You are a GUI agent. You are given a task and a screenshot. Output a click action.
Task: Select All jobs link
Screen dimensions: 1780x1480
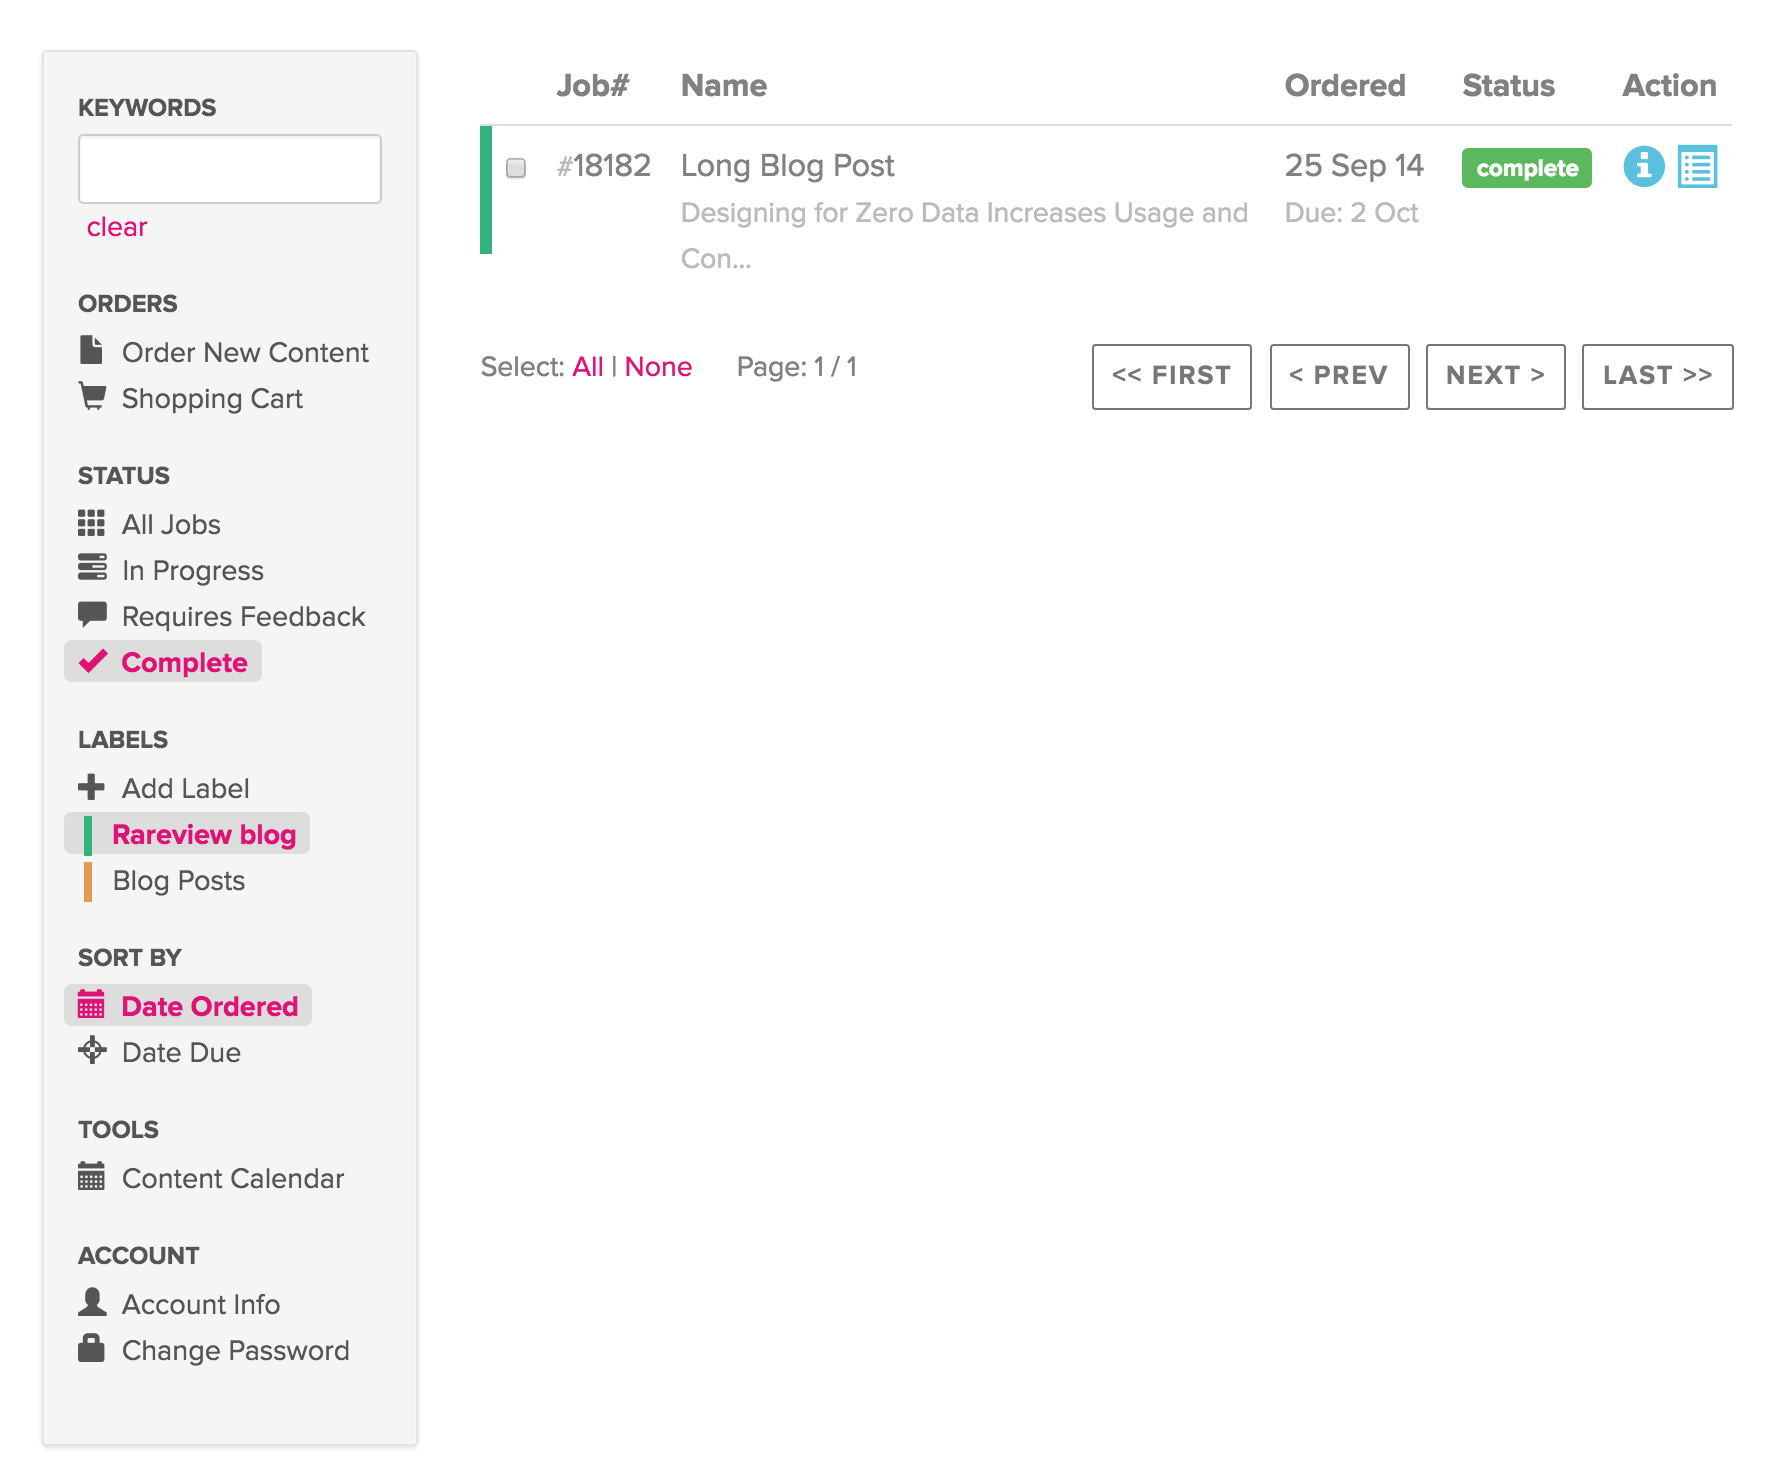[x=588, y=367]
